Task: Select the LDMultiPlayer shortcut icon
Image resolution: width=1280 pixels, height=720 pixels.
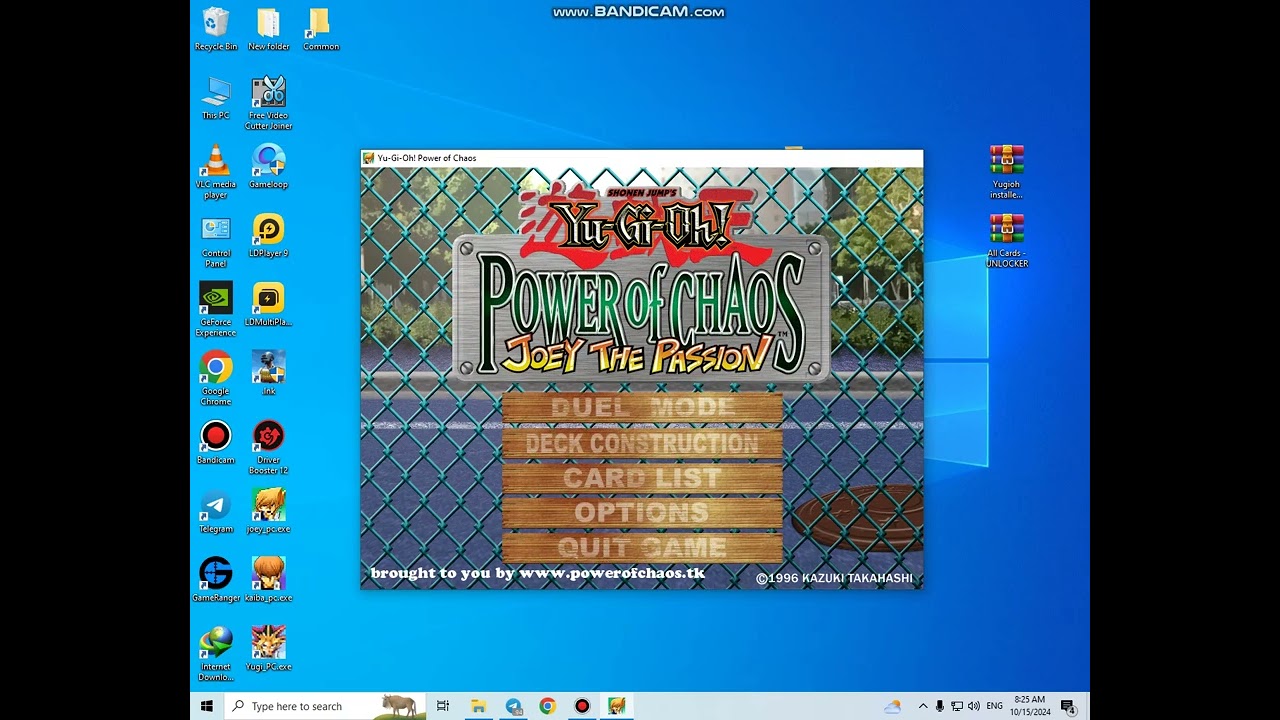Action: click(268, 305)
